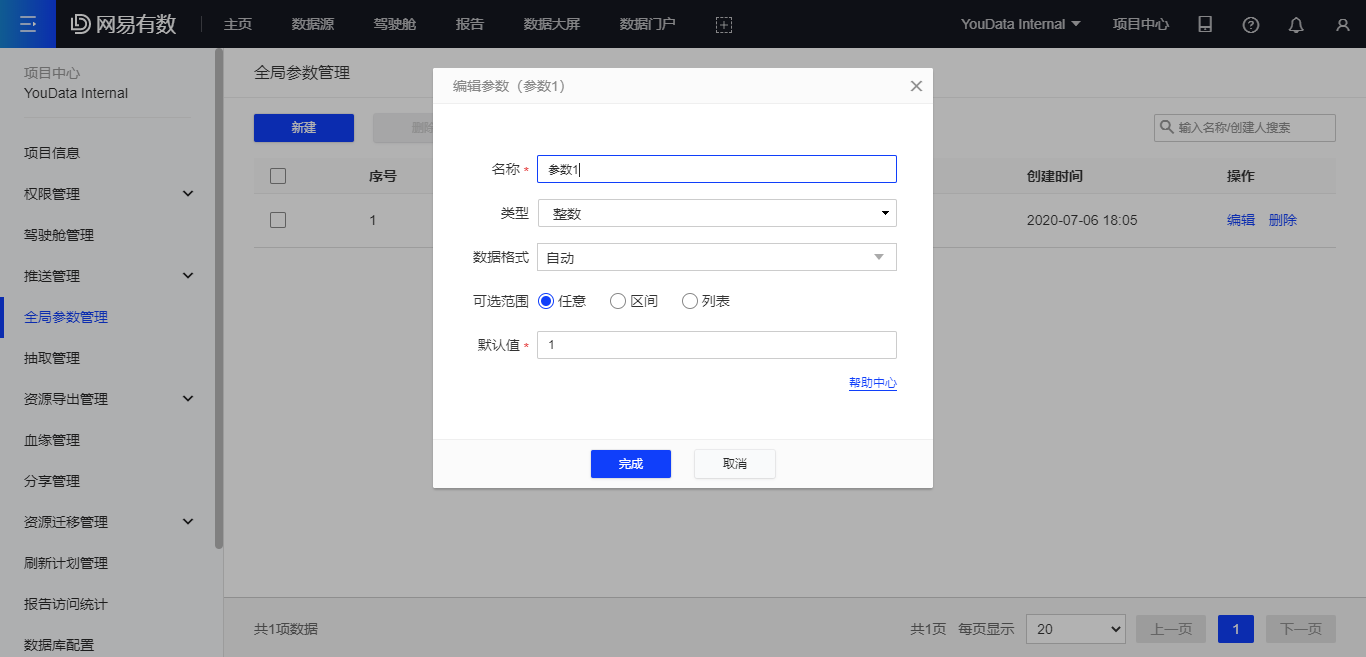This screenshot has height=657, width=1366.
Task: Select the 列表 radio option
Action: click(x=706, y=301)
